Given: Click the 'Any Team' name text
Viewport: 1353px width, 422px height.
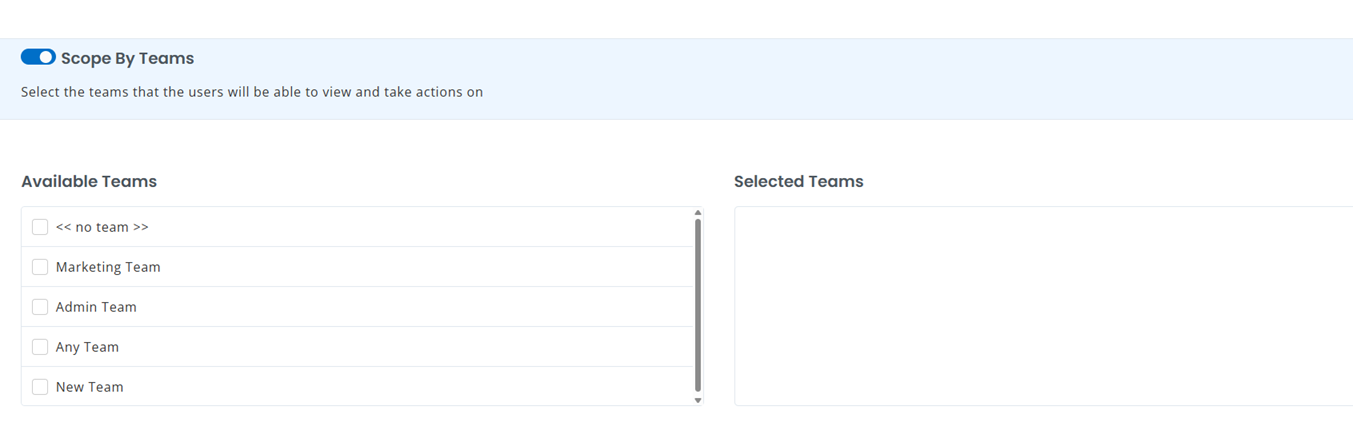Looking at the screenshot, I should click(x=87, y=347).
